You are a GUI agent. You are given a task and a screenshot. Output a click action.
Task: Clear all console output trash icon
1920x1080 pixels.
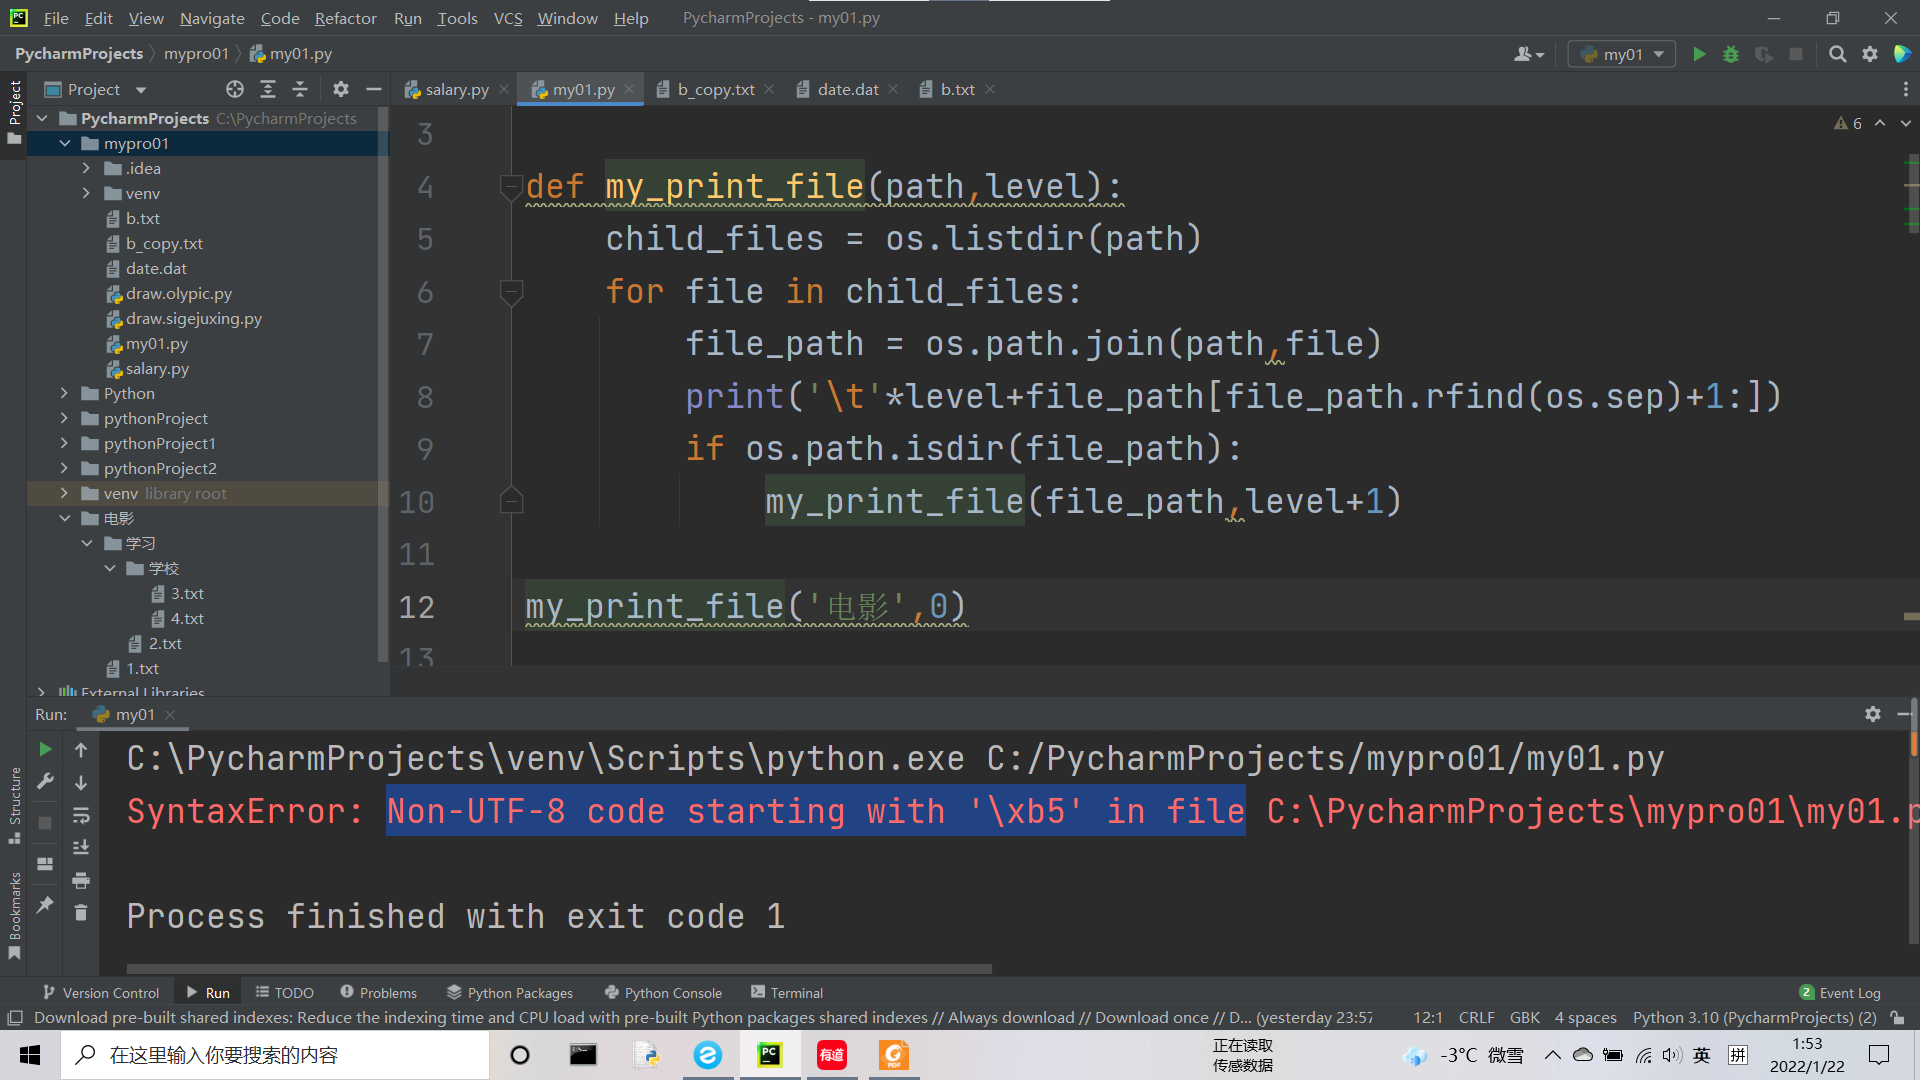pyautogui.click(x=81, y=912)
